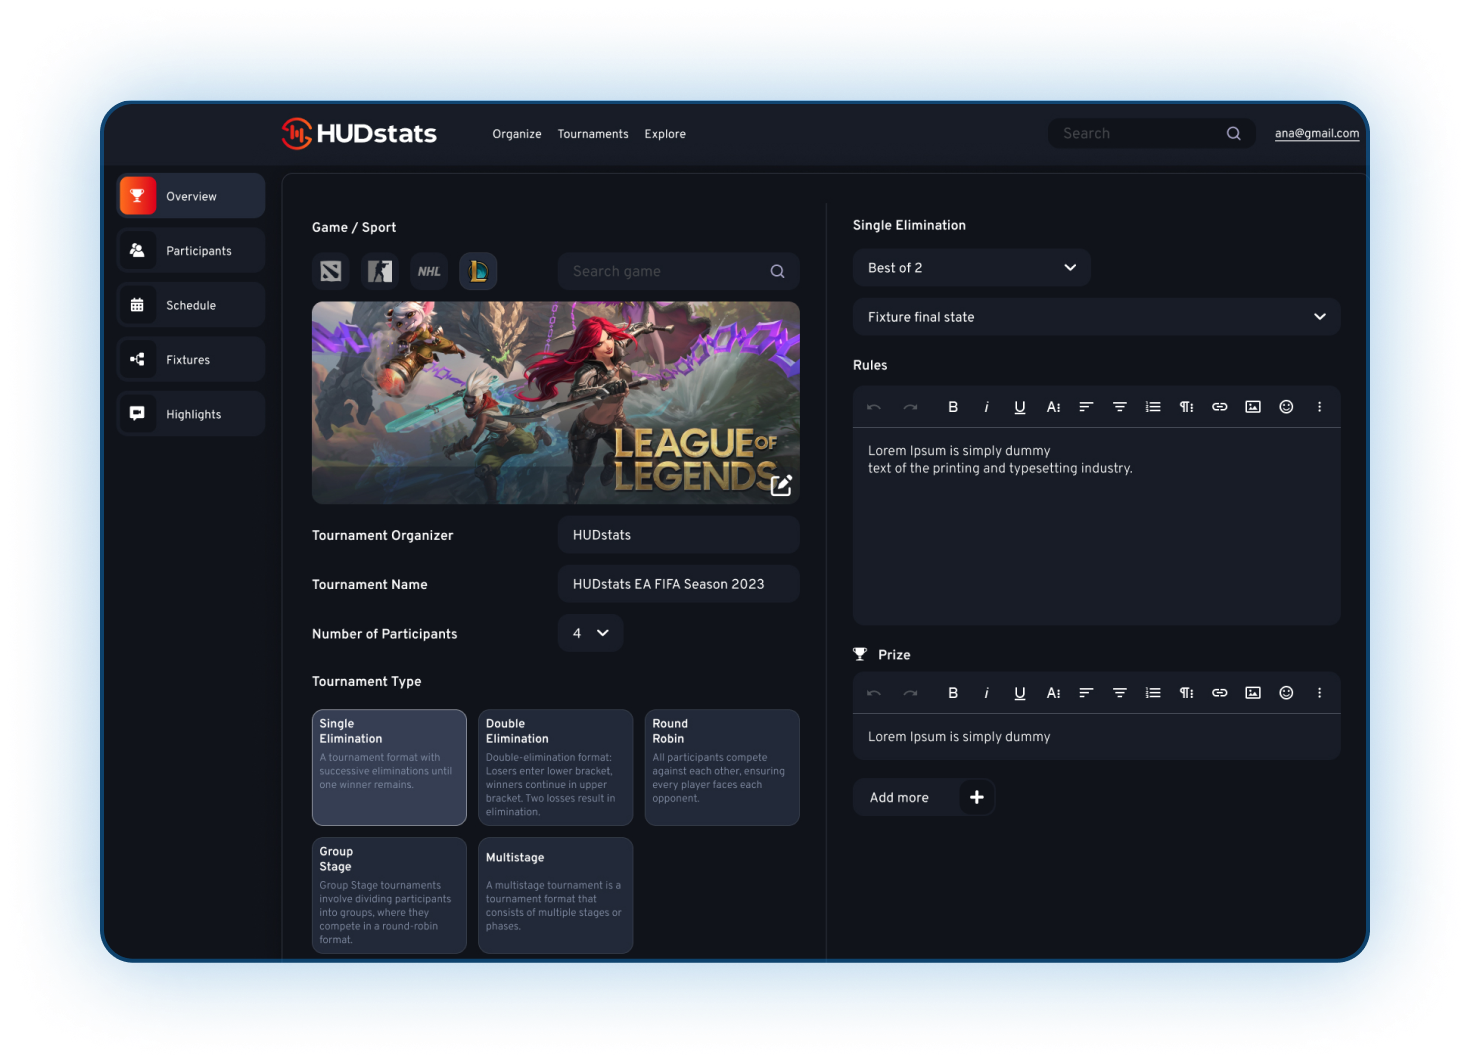
Task: Insert an image in Rules editor
Action: [x=1253, y=407]
